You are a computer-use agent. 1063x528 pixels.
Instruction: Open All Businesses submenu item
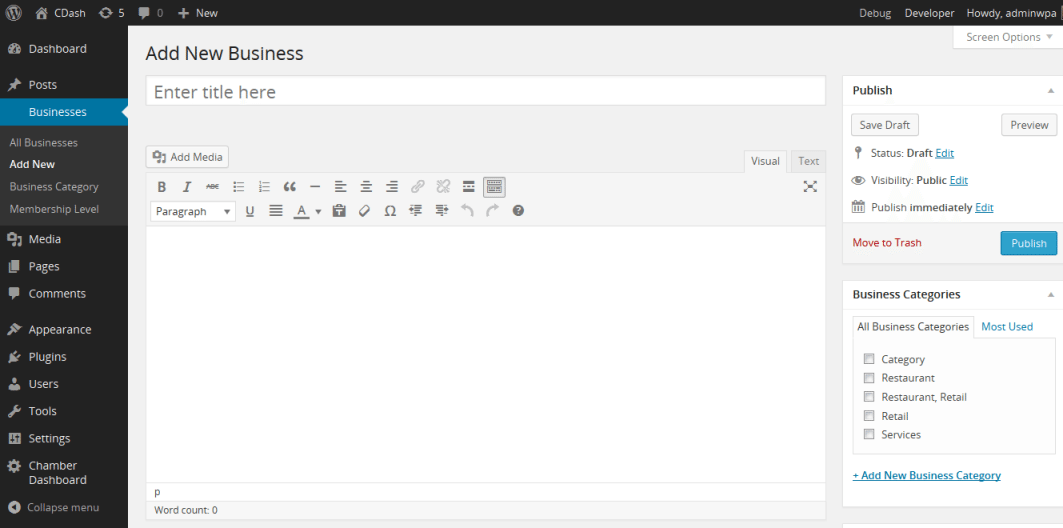43,143
